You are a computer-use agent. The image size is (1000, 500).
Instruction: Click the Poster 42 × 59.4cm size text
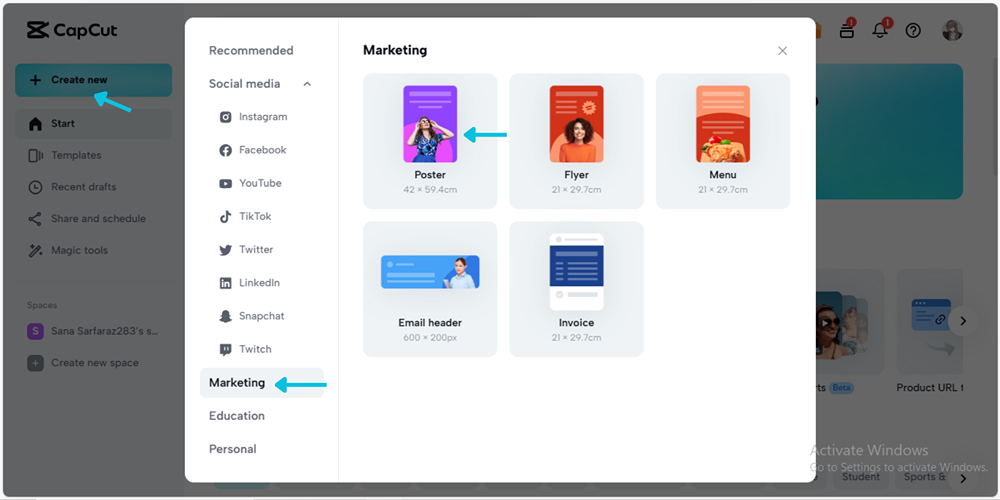coord(430,189)
